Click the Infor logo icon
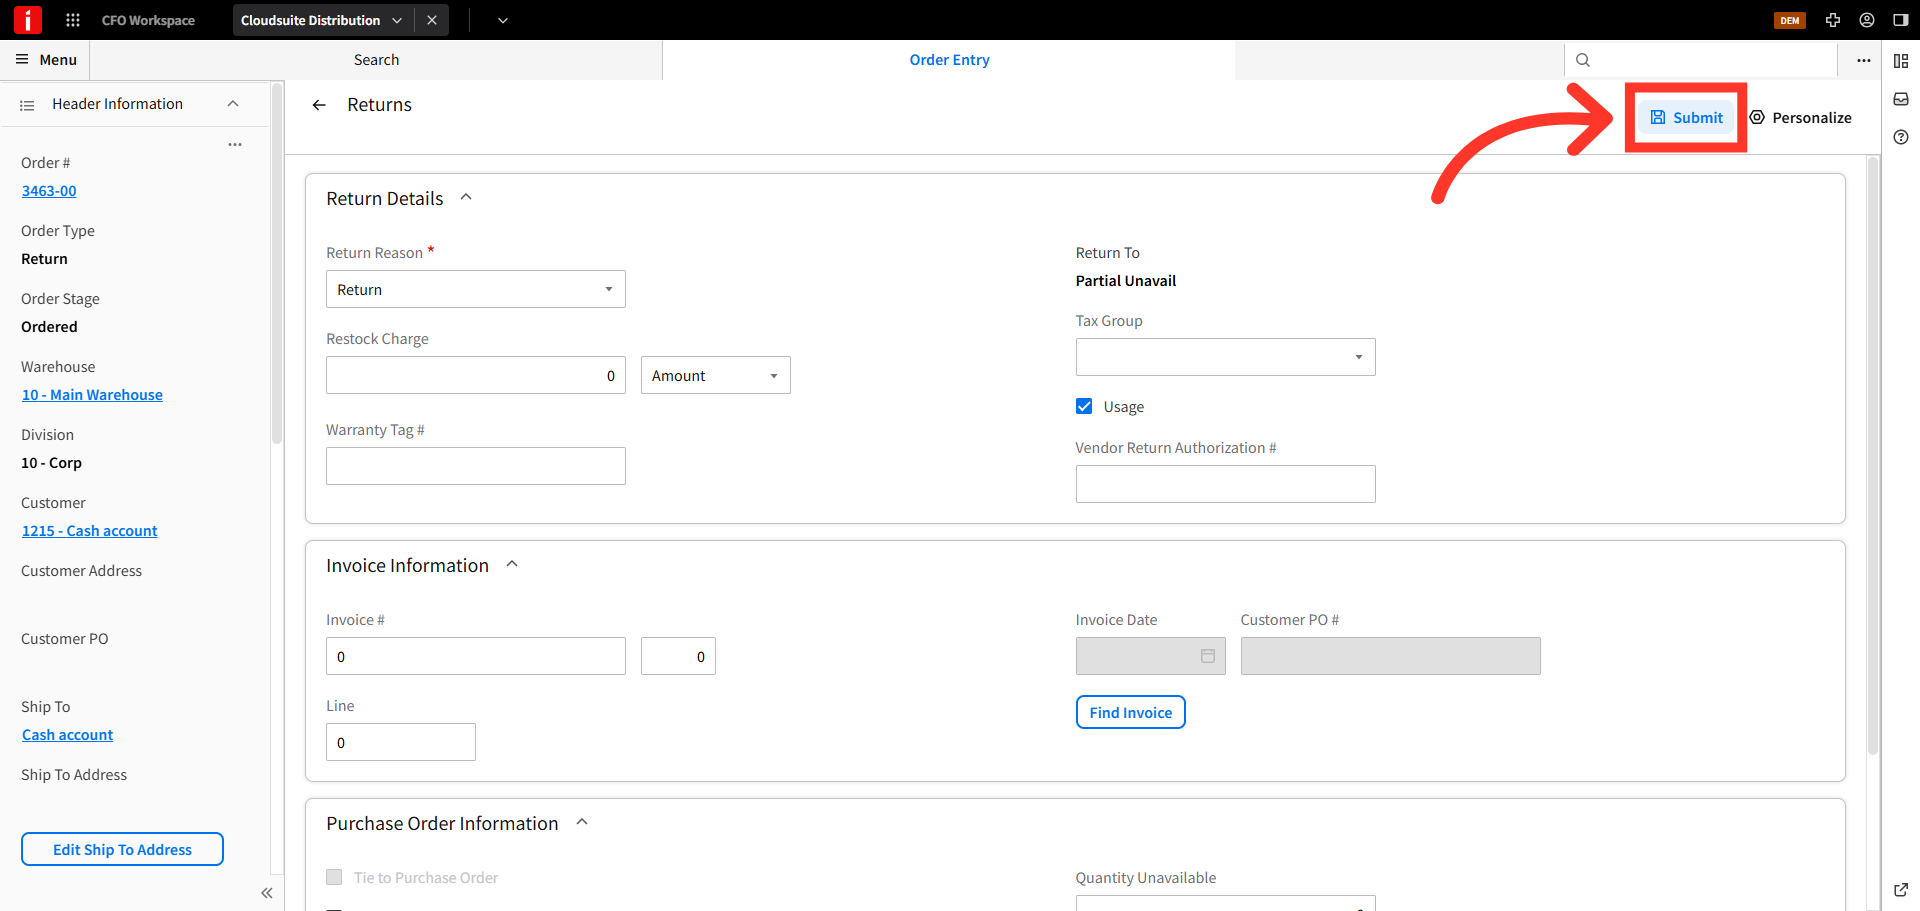 tap(27, 20)
